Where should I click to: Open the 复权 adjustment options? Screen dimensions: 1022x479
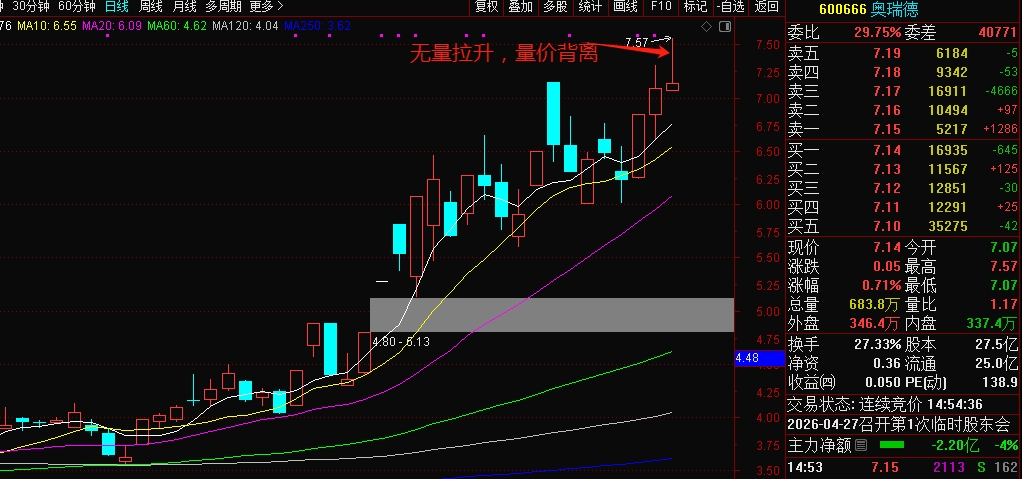[486, 7]
